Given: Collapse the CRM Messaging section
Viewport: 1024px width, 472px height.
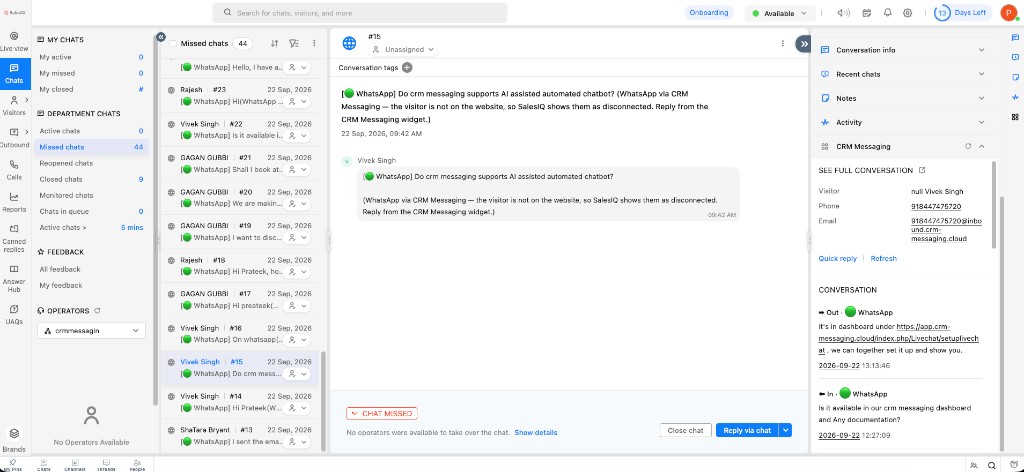Looking at the screenshot, I should [x=982, y=146].
